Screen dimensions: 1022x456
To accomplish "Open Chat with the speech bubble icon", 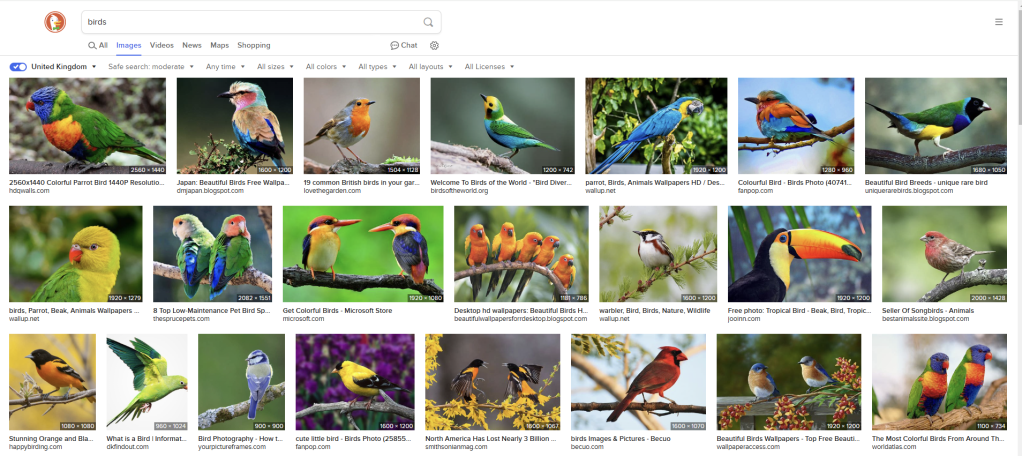I will point(404,45).
